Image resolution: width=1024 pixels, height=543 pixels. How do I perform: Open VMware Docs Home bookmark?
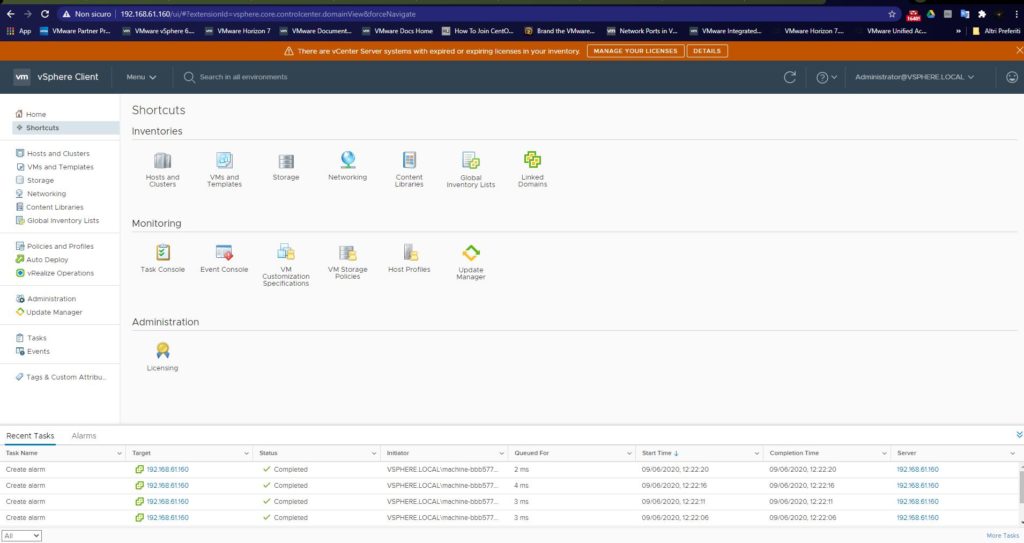(x=397, y=31)
